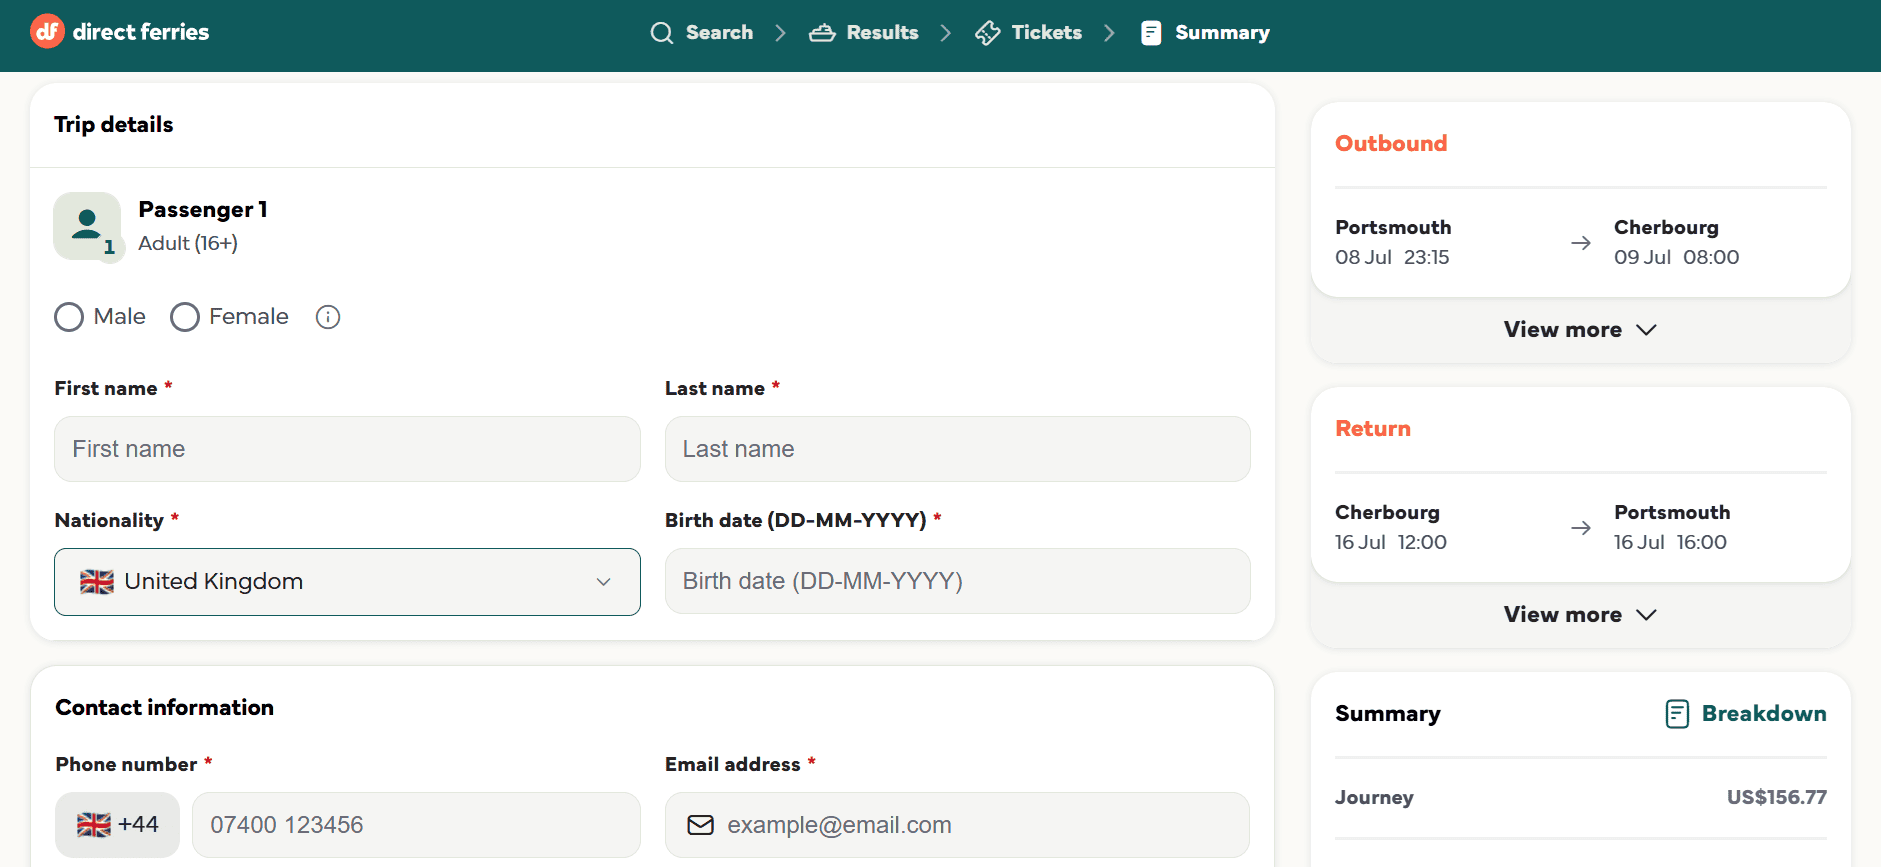Open the United Kingdom nationality dropdown

(347, 582)
